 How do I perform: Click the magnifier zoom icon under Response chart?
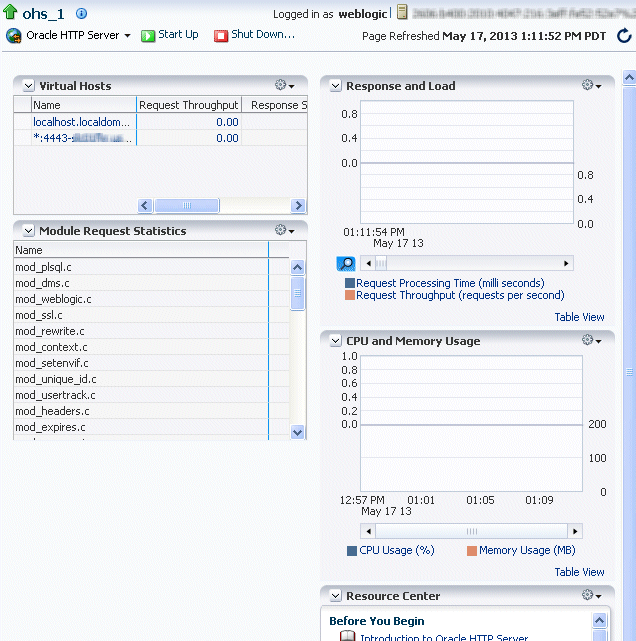346,264
